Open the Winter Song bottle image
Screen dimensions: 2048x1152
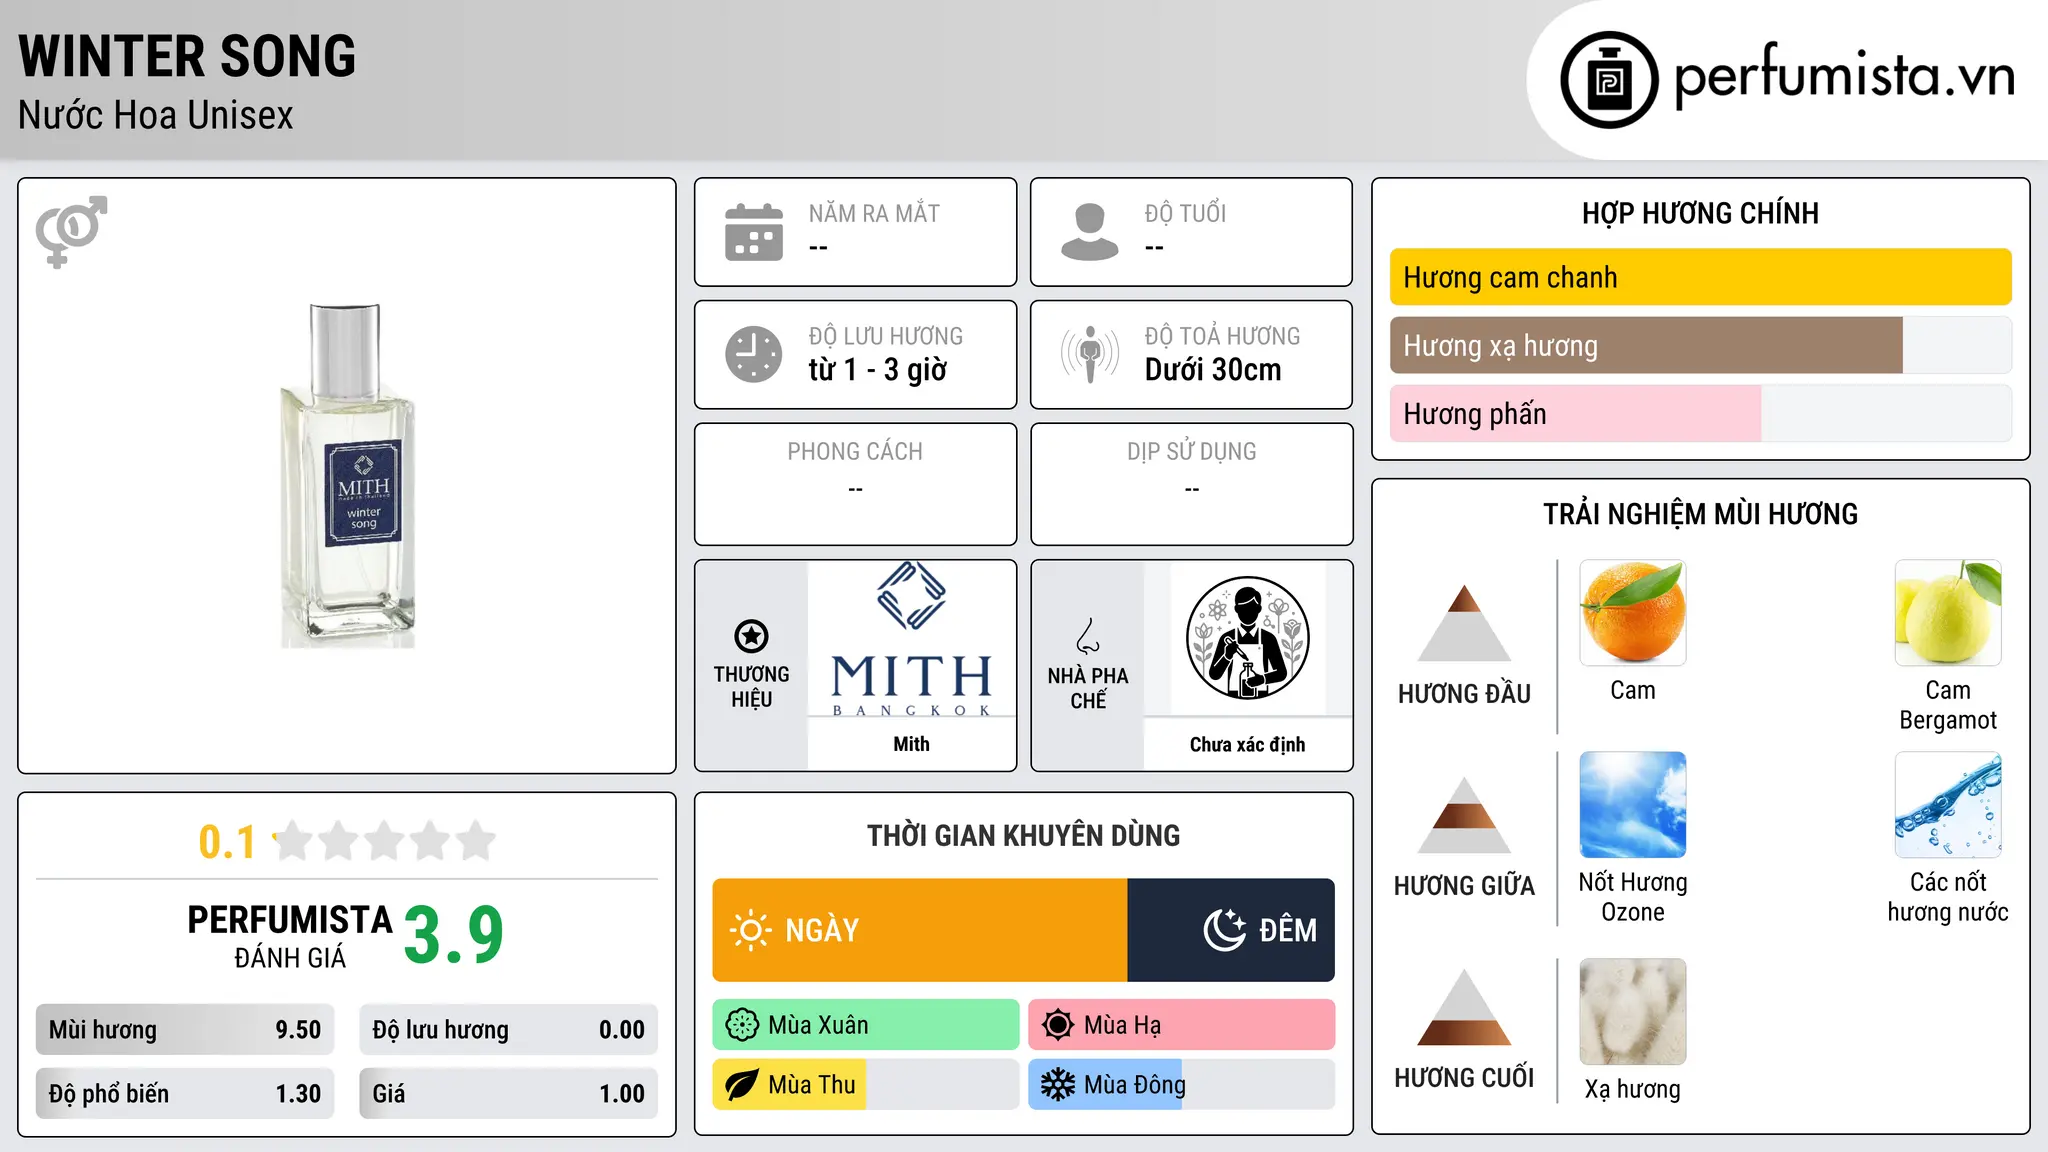(x=347, y=476)
